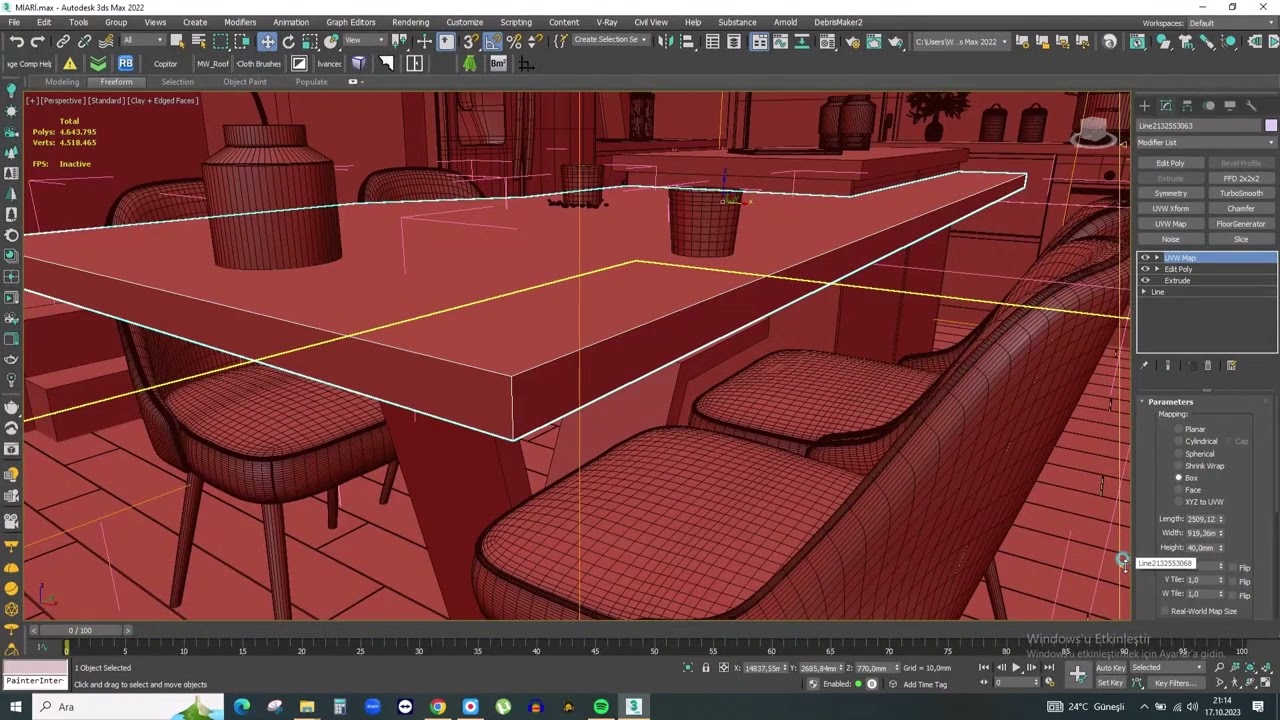Expand the Line base object entry
Screen dimensions: 1280x720
(1144, 292)
